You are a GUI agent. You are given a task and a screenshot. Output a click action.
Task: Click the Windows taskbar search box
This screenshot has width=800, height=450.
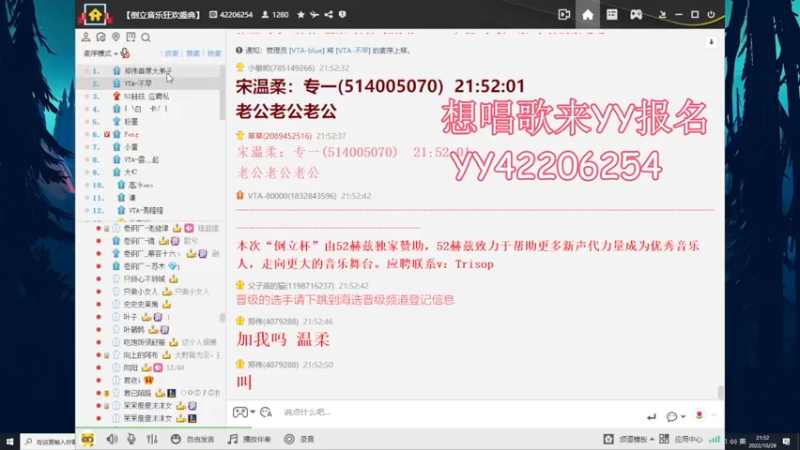pyautogui.click(x=48, y=441)
